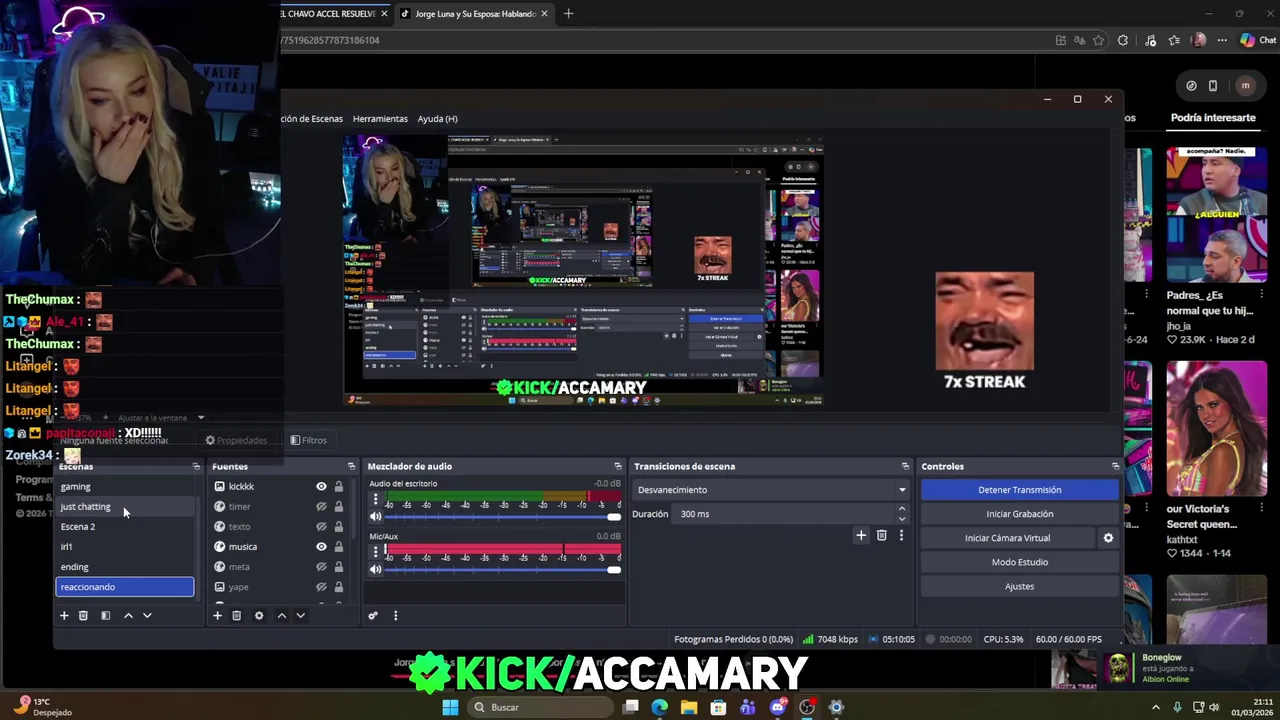
Task: Increase transition duration with up arrow
Action: 902,509
